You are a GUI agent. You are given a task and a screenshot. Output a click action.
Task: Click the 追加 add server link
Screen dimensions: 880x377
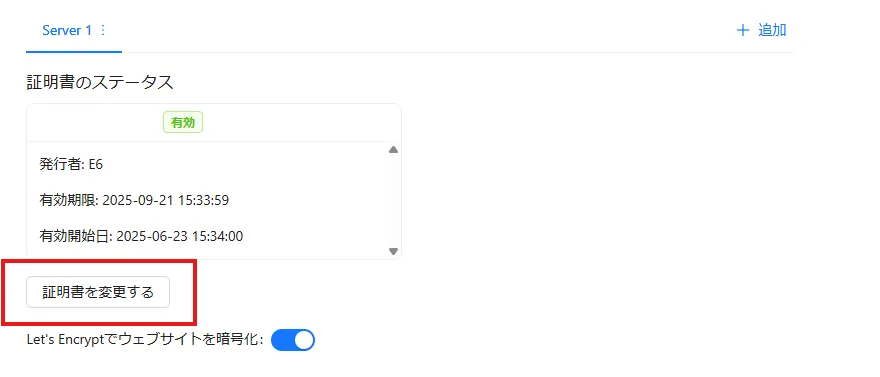[772, 30]
